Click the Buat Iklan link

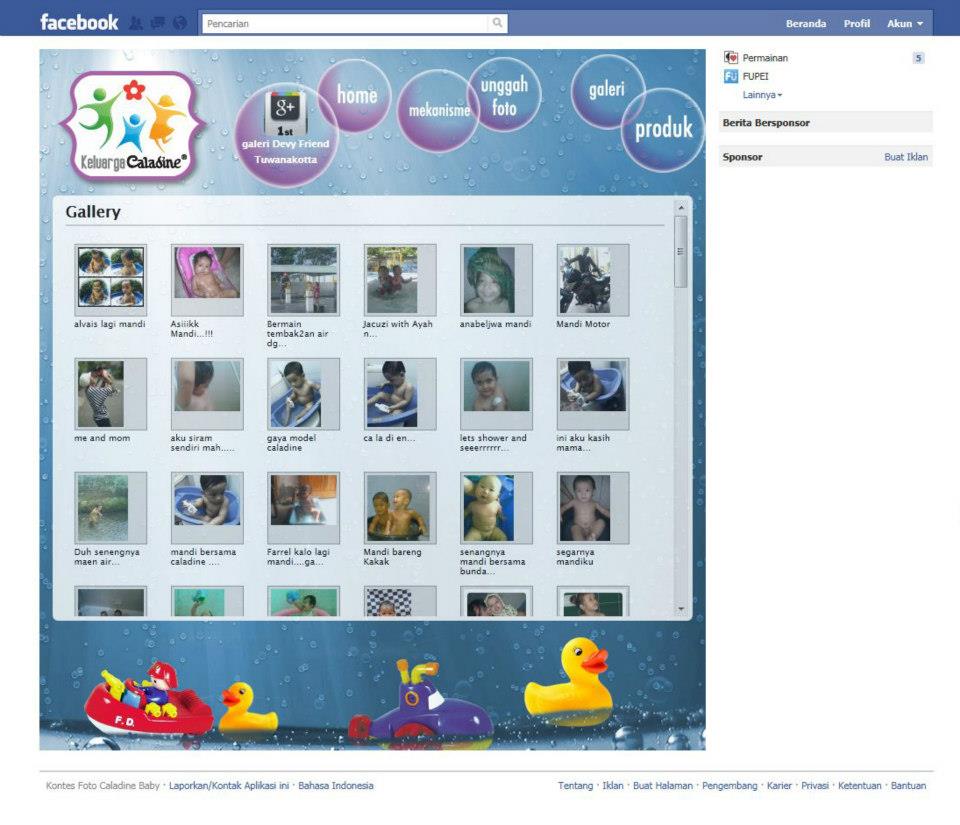click(x=906, y=157)
